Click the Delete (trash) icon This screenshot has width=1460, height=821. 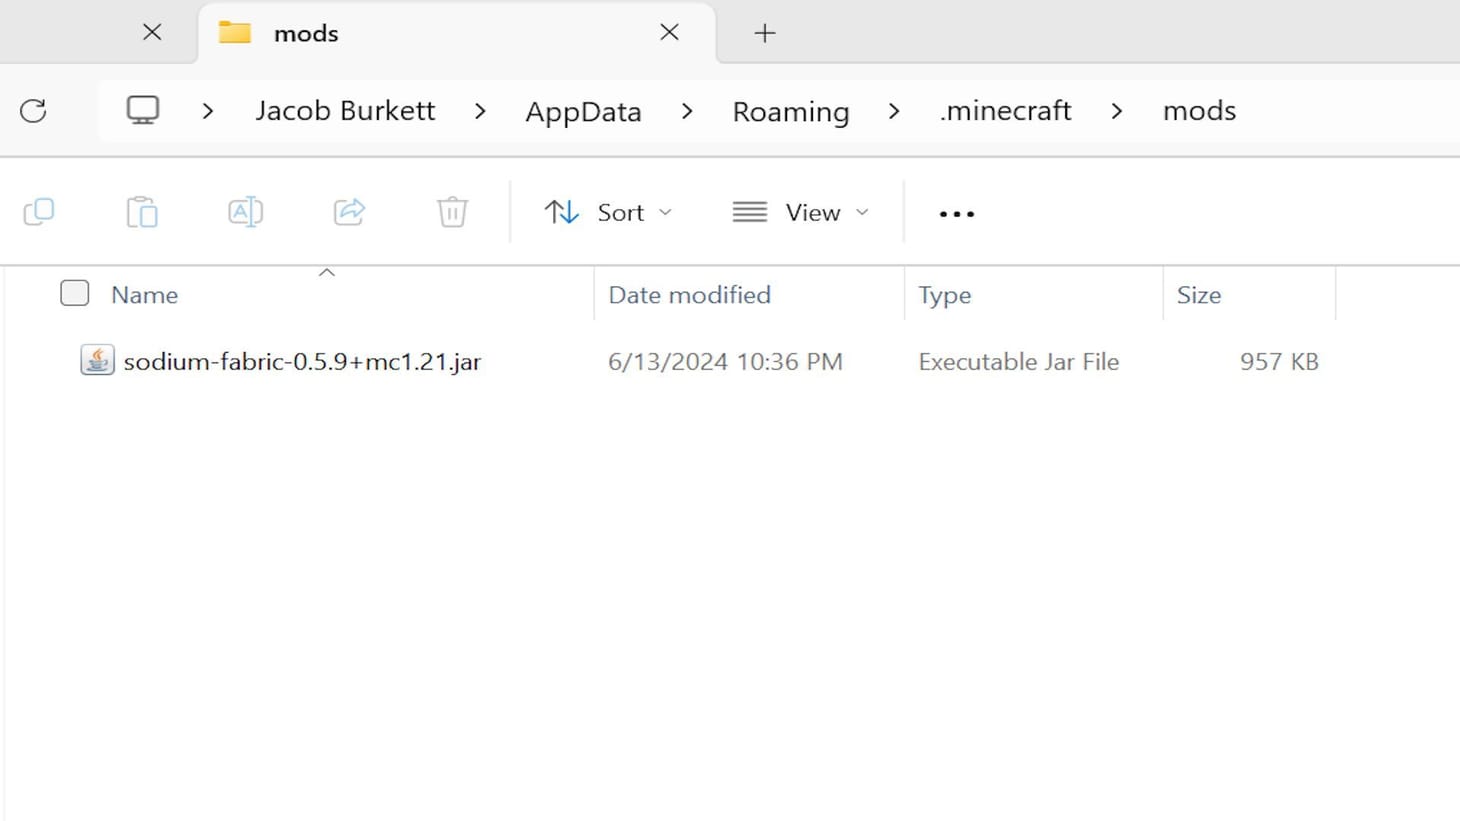click(452, 211)
